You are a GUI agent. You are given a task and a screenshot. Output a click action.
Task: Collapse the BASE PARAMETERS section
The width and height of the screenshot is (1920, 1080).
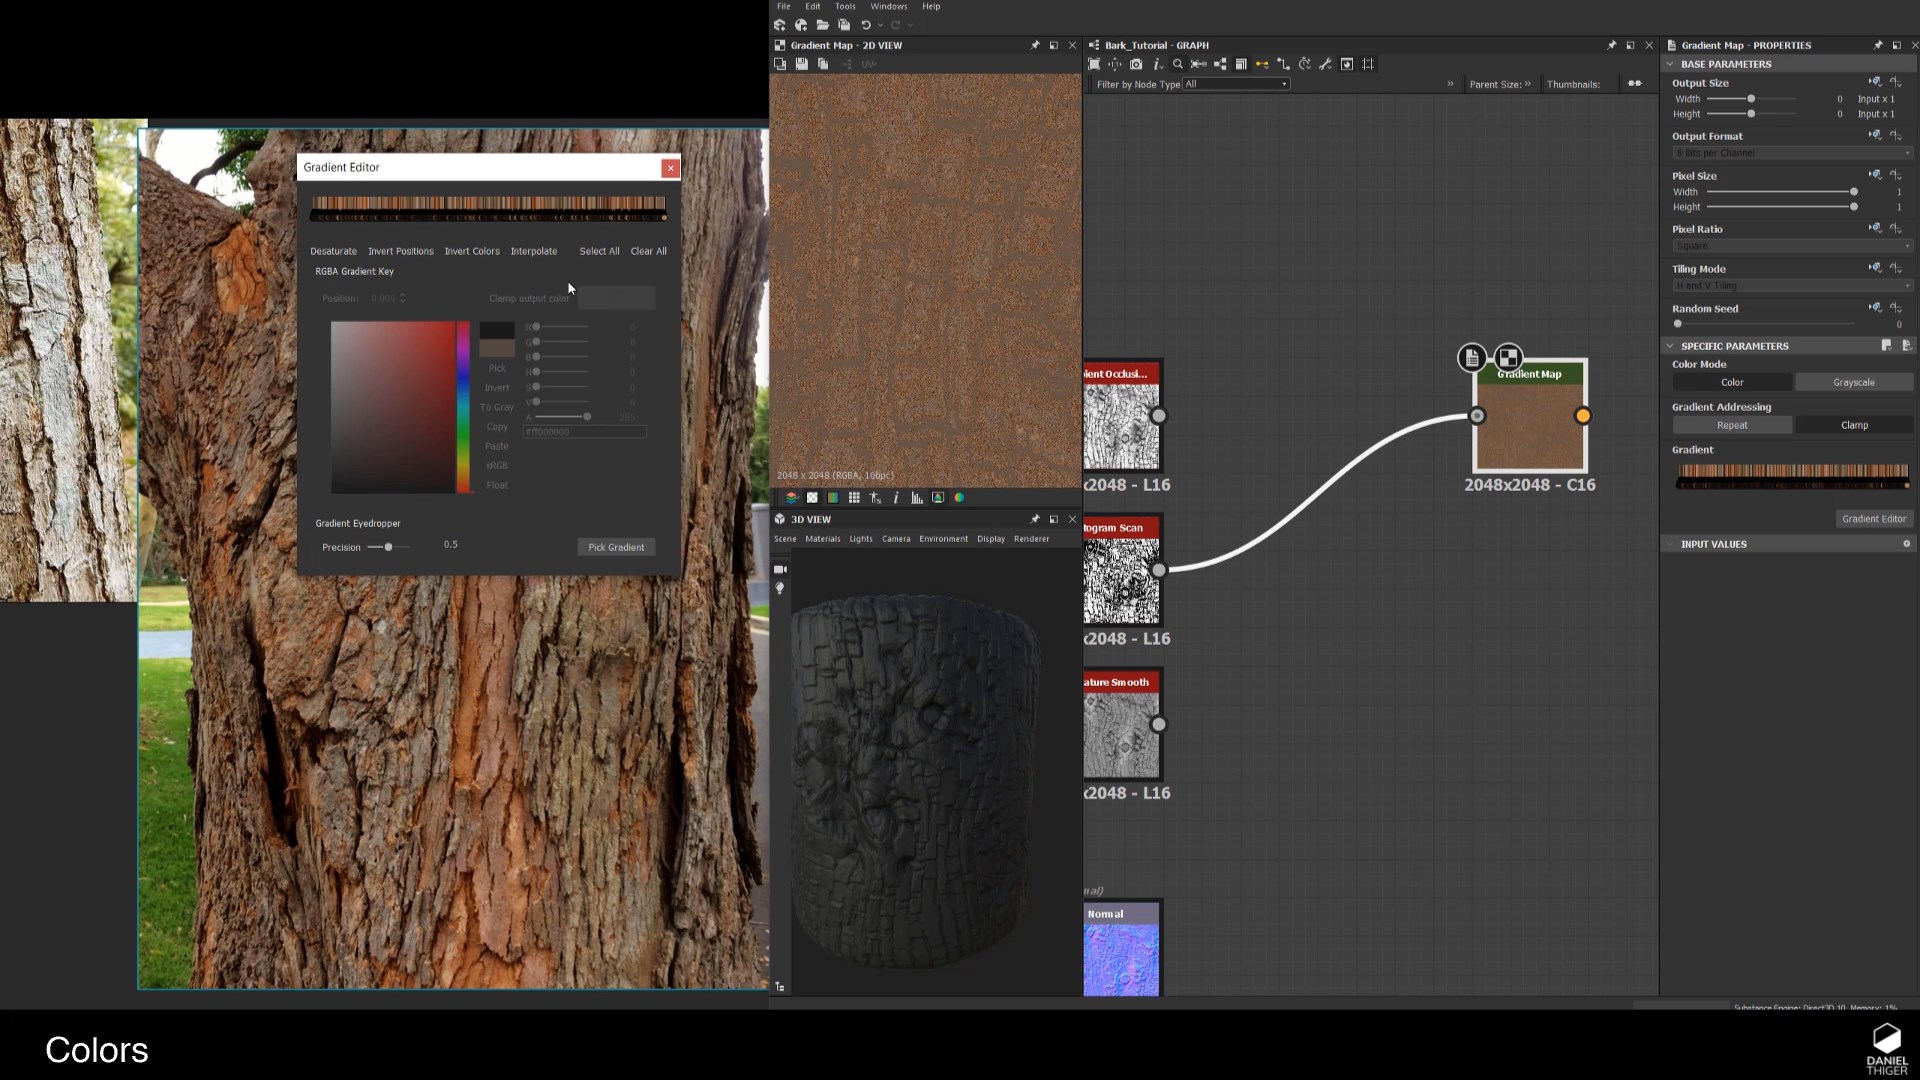click(x=1669, y=64)
